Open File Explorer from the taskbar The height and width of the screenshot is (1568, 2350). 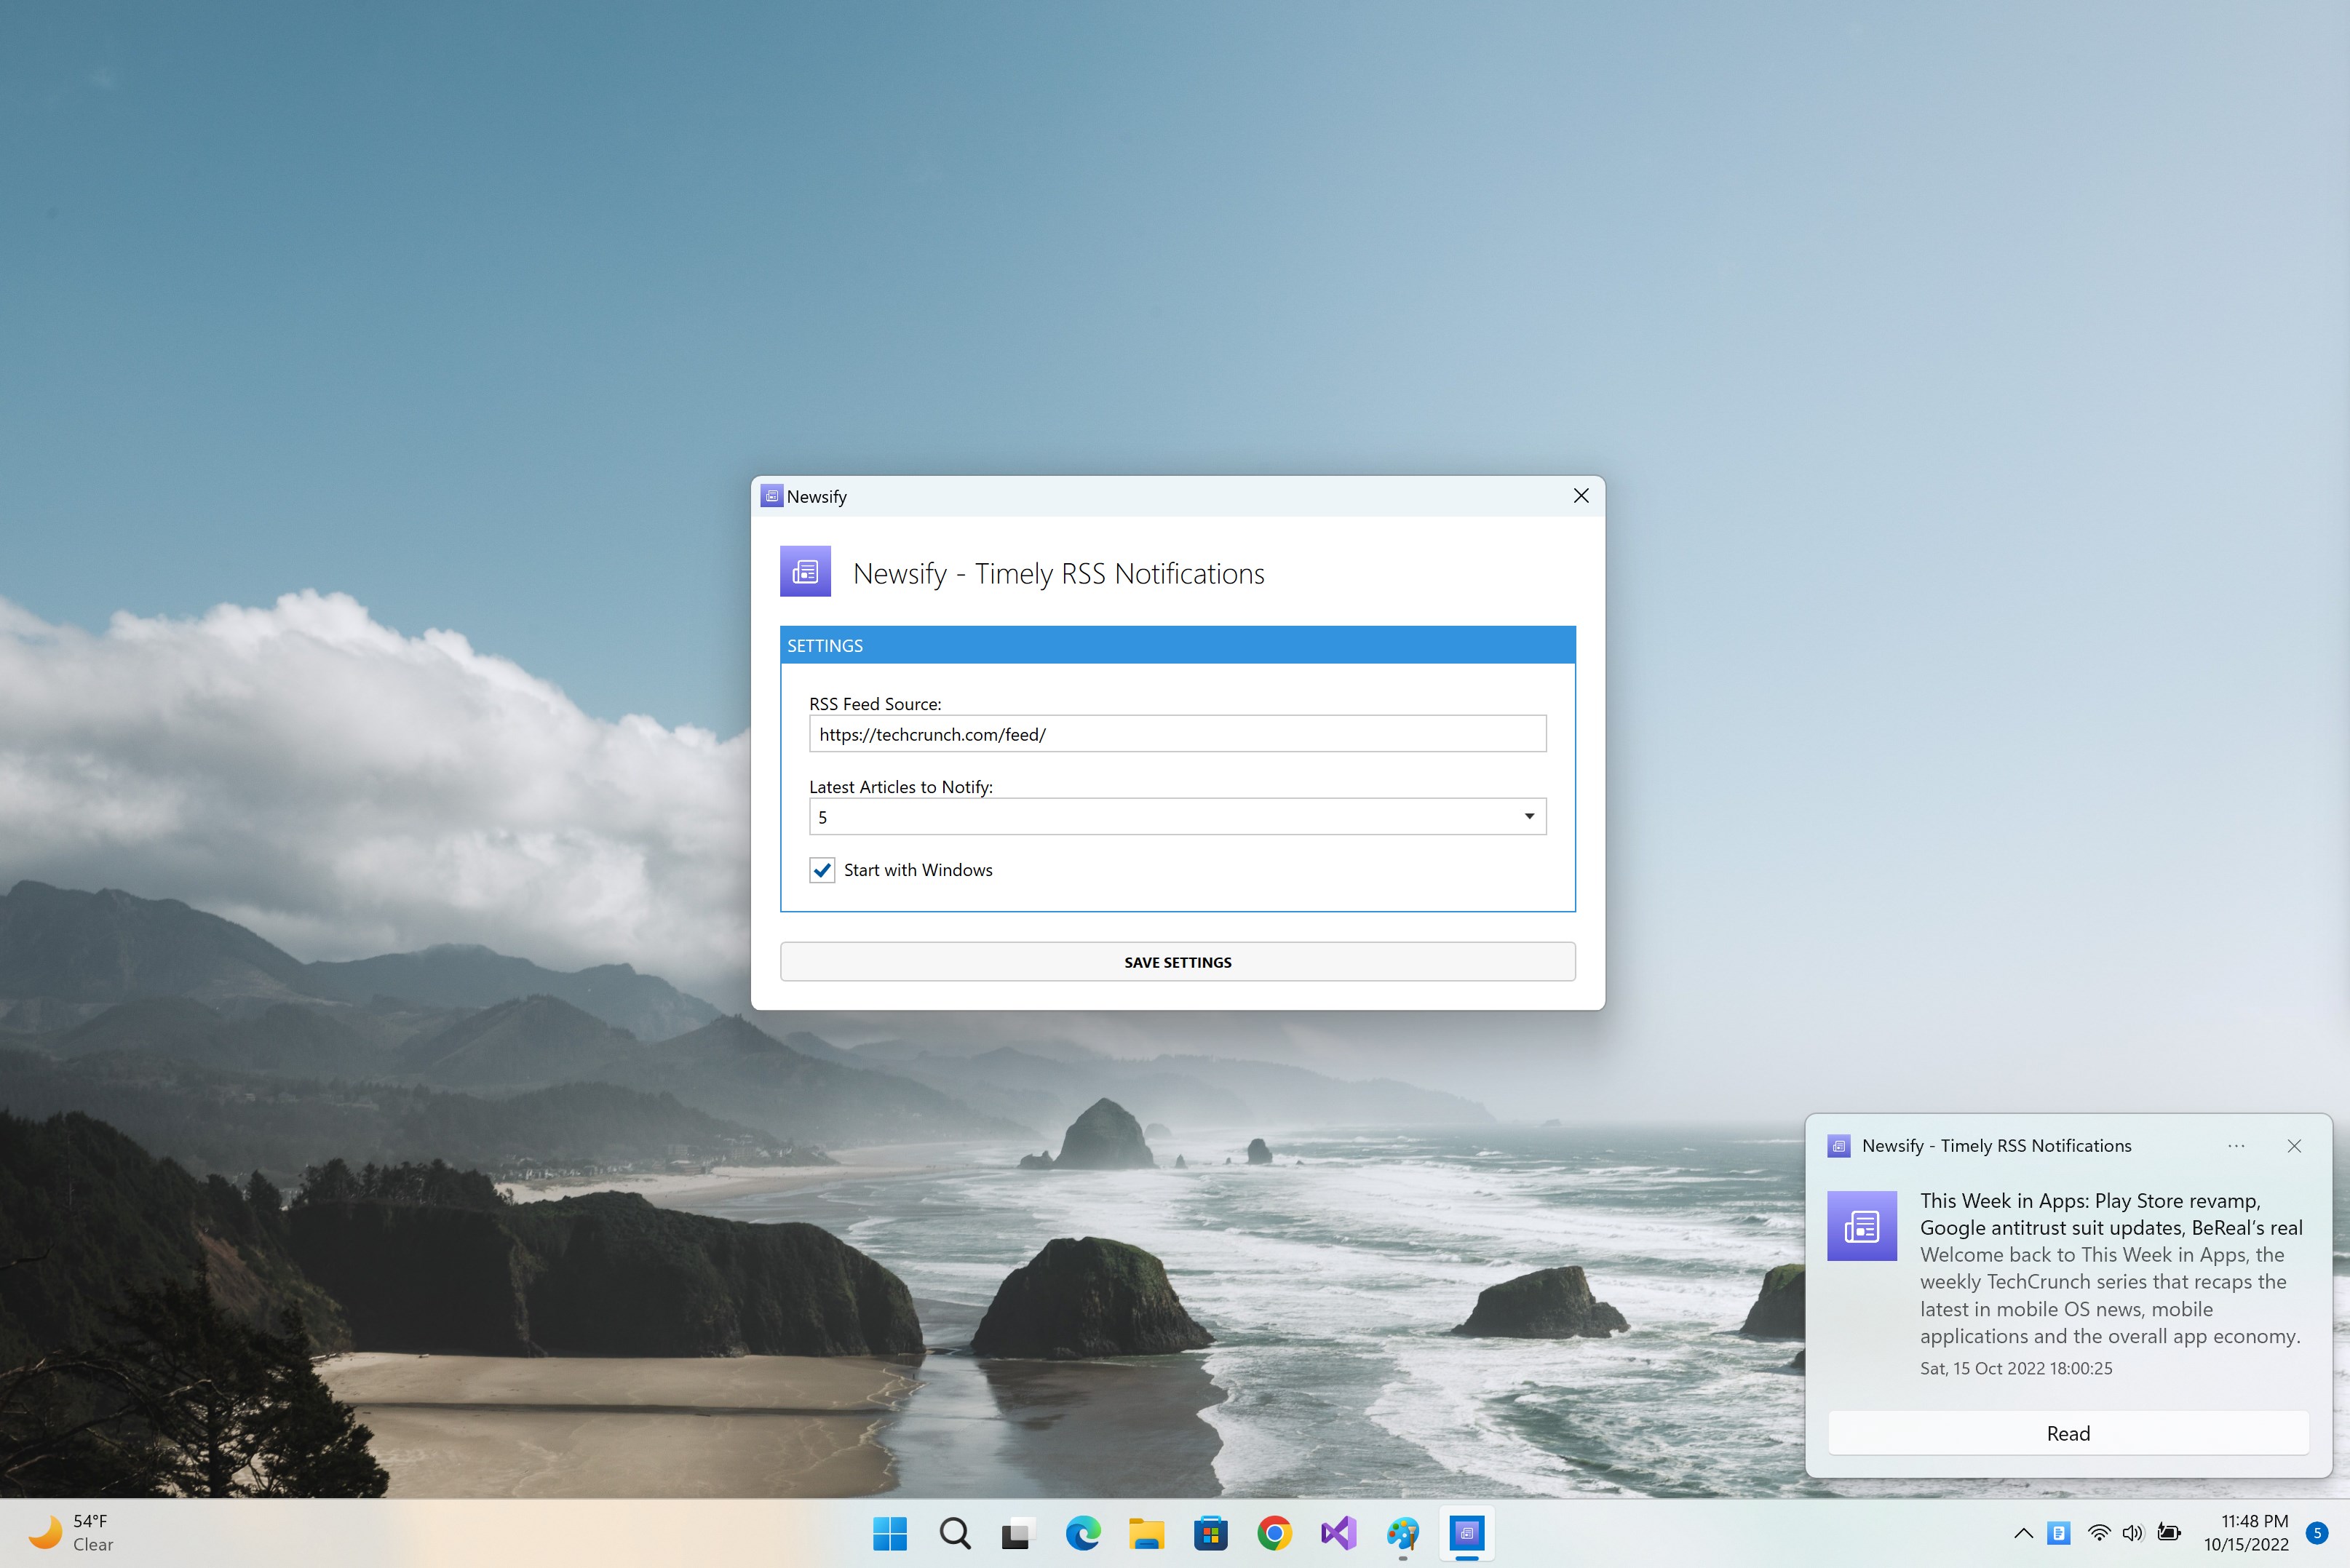click(x=1146, y=1533)
